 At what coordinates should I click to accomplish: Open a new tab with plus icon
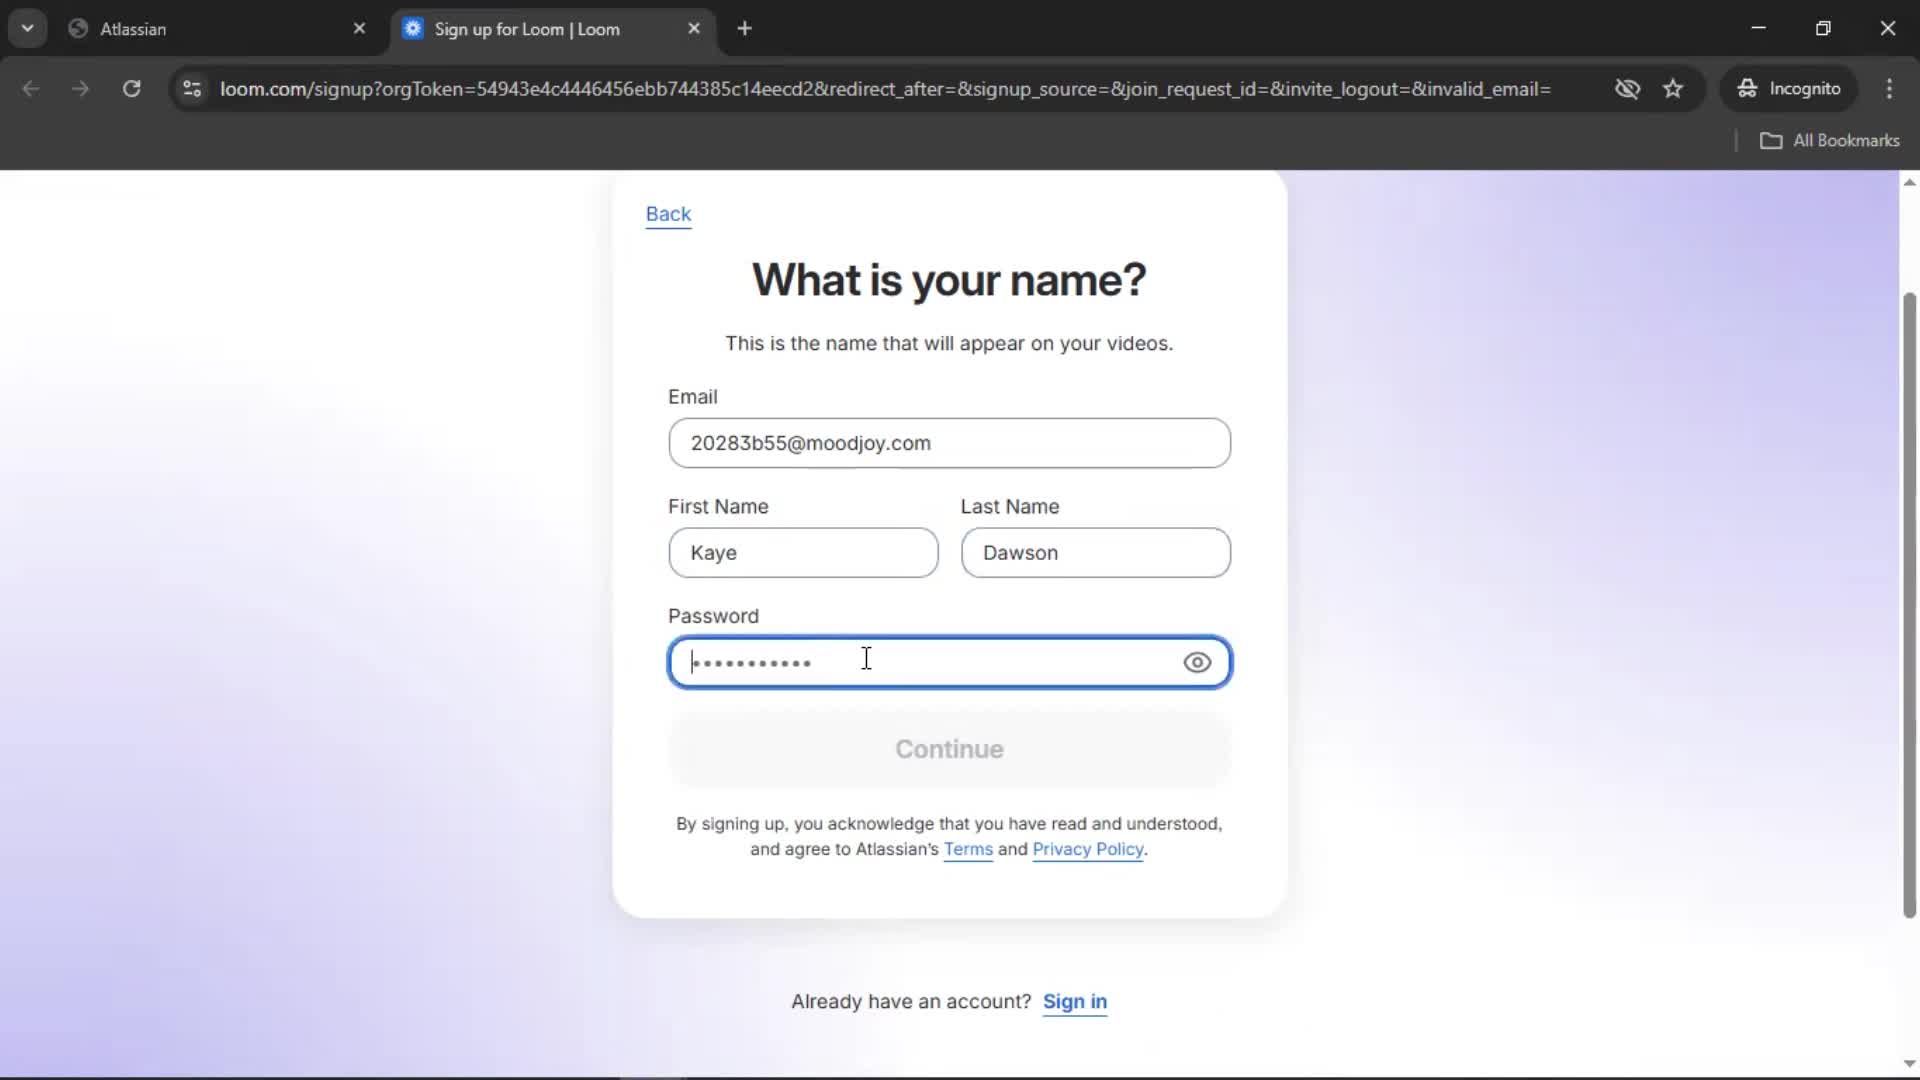[x=744, y=28]
